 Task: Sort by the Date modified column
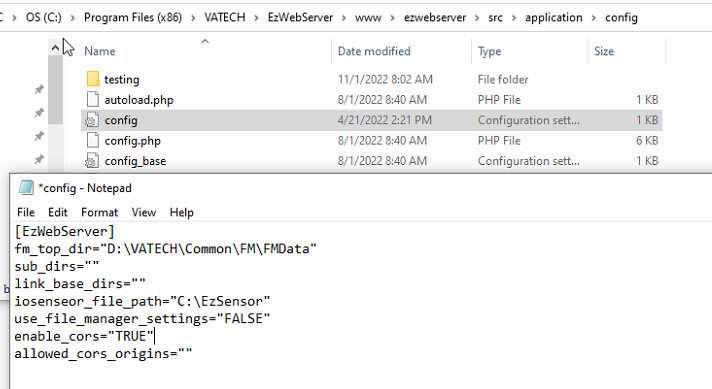pyautogui.click(x=374, y=51)
